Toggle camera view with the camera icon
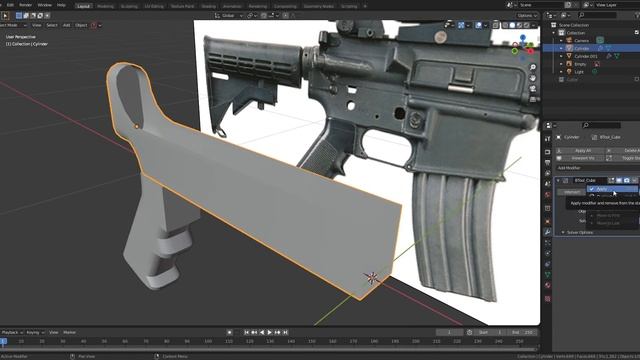This screenshot has height=360, width=640. pyautogui.click(x=533, y=88)
